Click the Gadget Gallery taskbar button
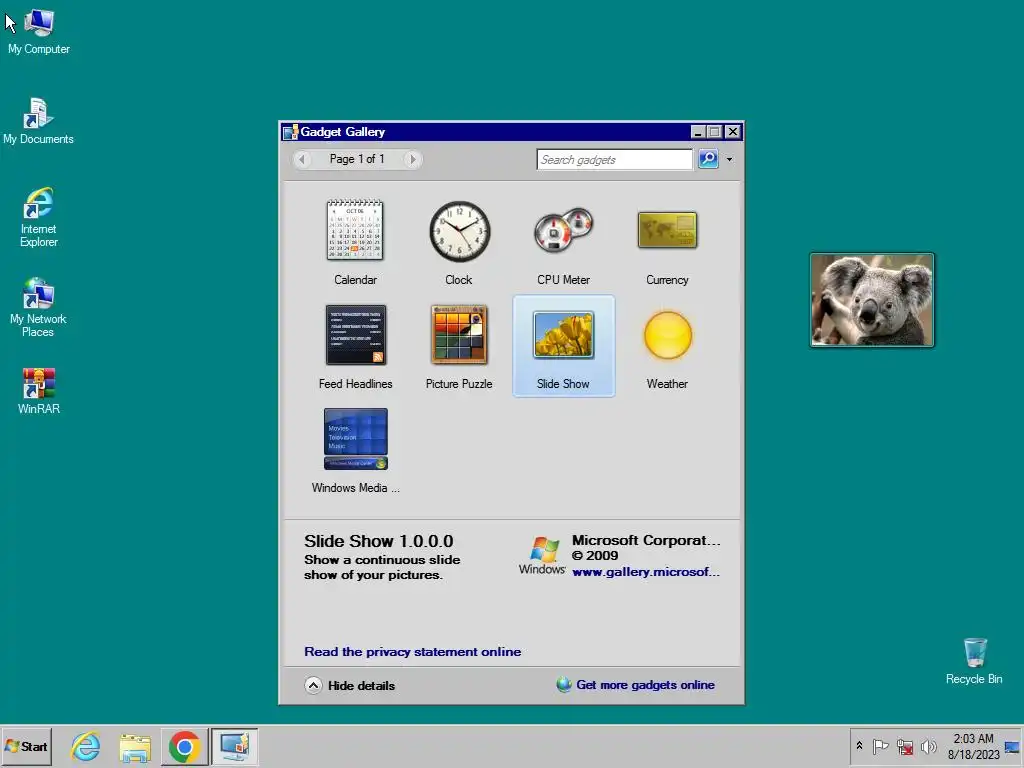 point(234,746)
